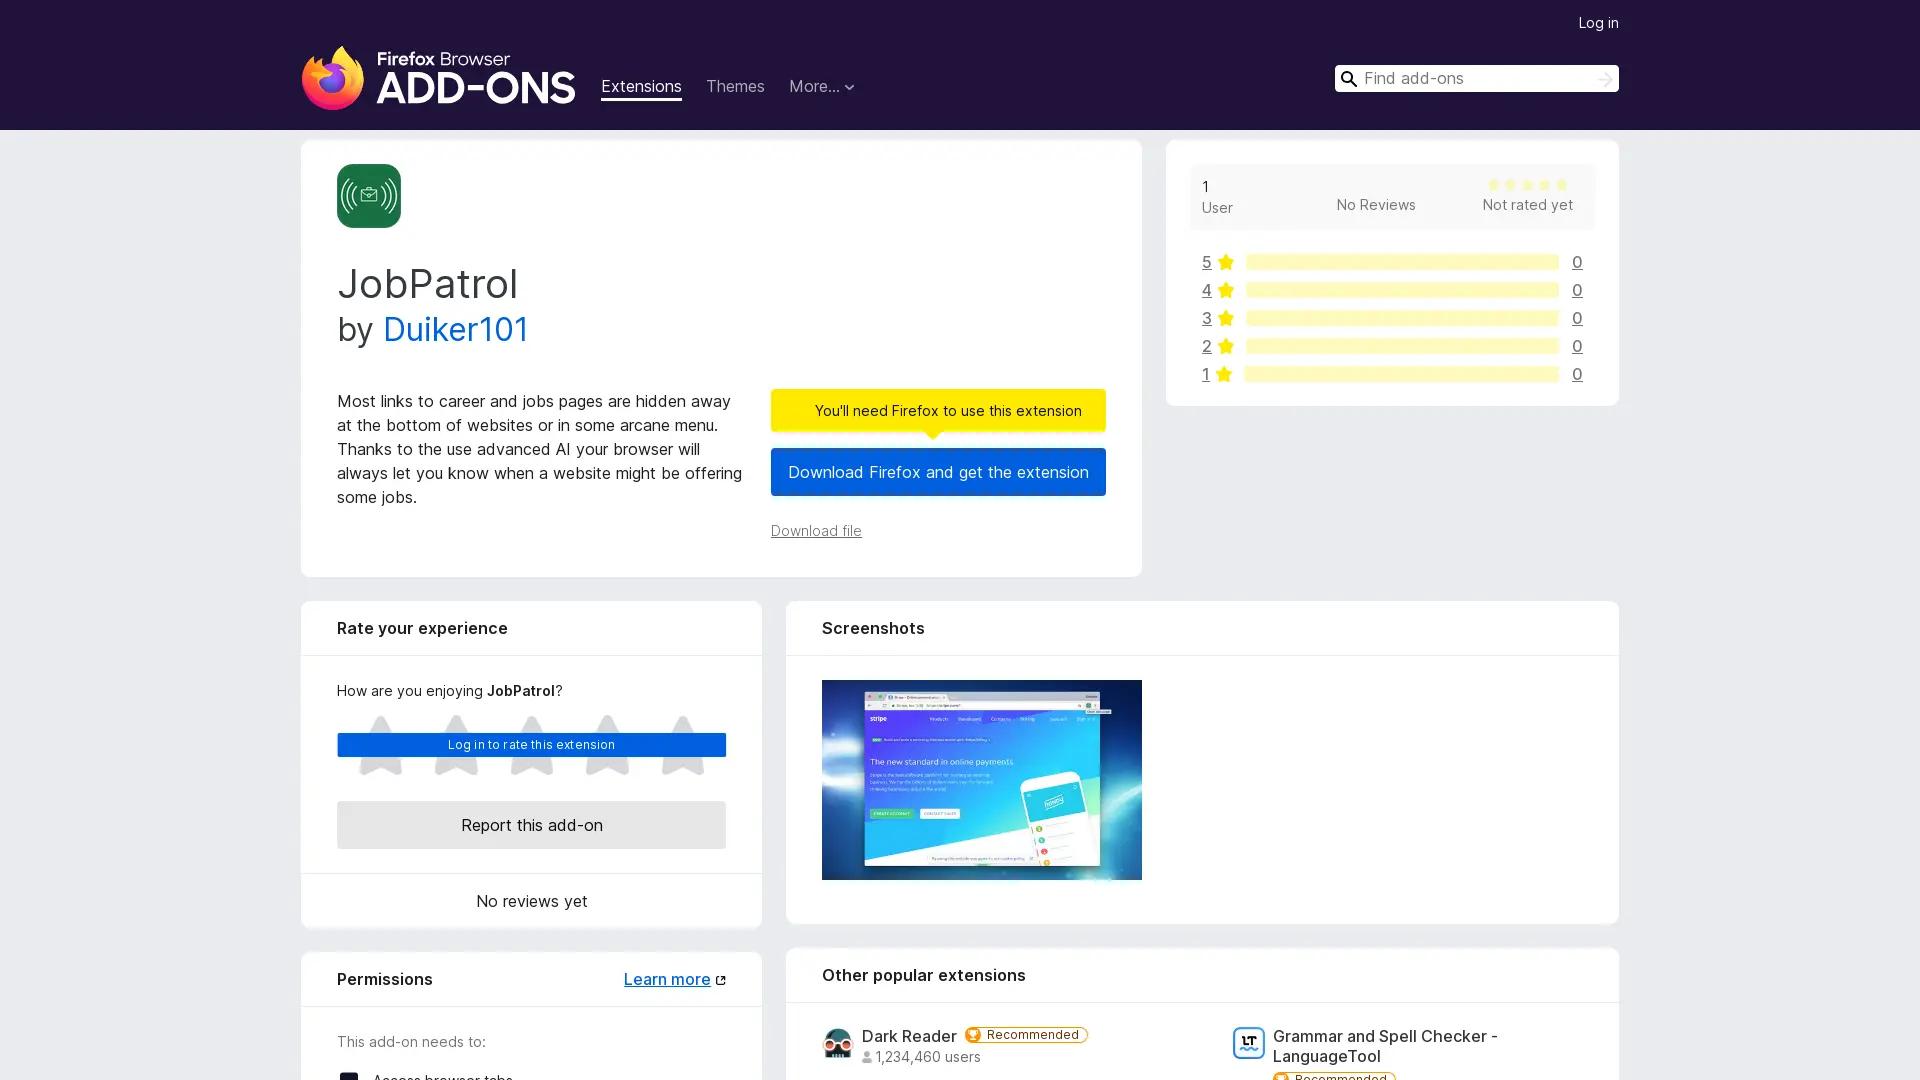
Task: Expand the 1-star reviews filter
Action: (1206, 374)
